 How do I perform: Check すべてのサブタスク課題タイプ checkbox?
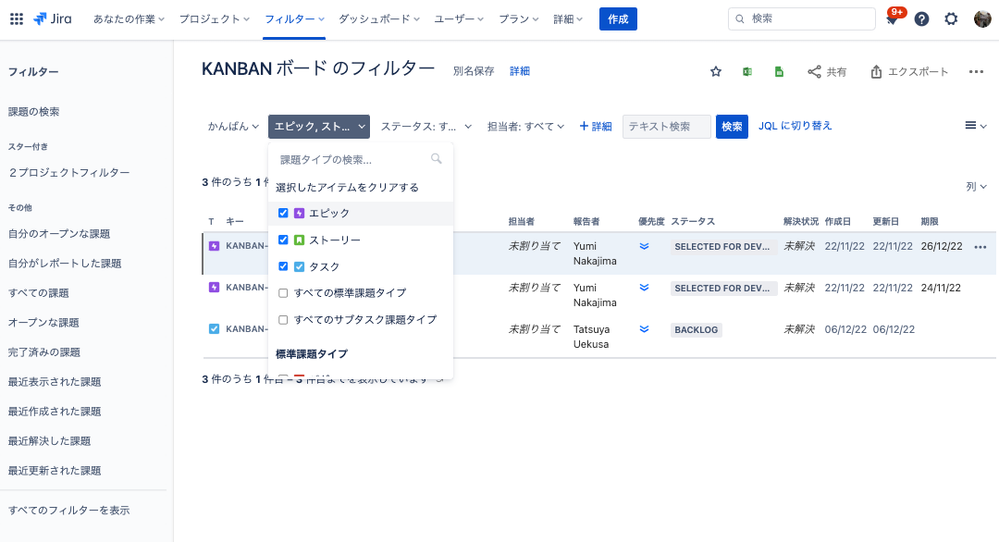(x=284, y=320)
